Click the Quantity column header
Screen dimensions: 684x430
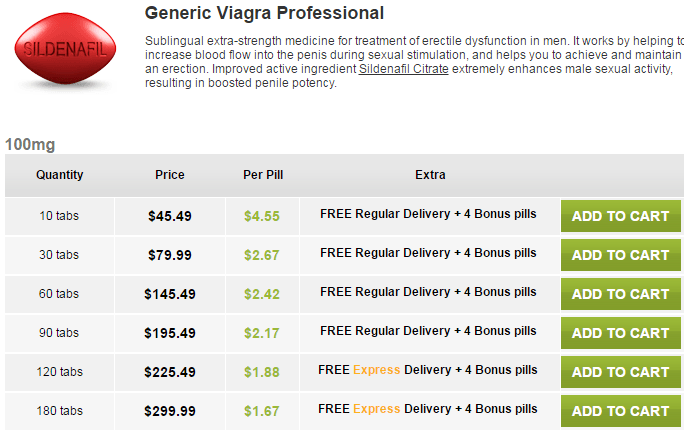point(60,174)
